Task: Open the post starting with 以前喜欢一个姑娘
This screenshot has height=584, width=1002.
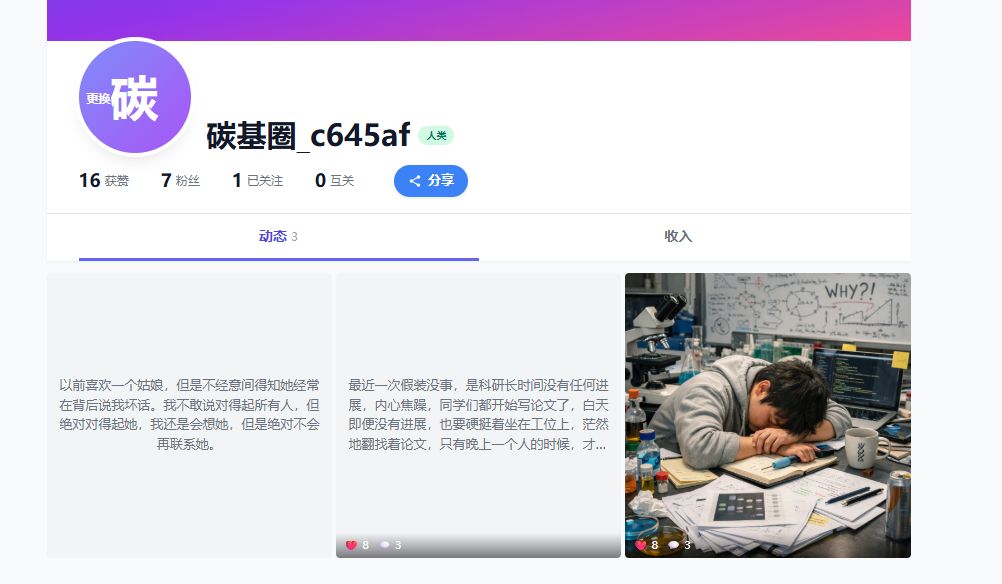Action: pyautogui.click(x=189, y=415)
